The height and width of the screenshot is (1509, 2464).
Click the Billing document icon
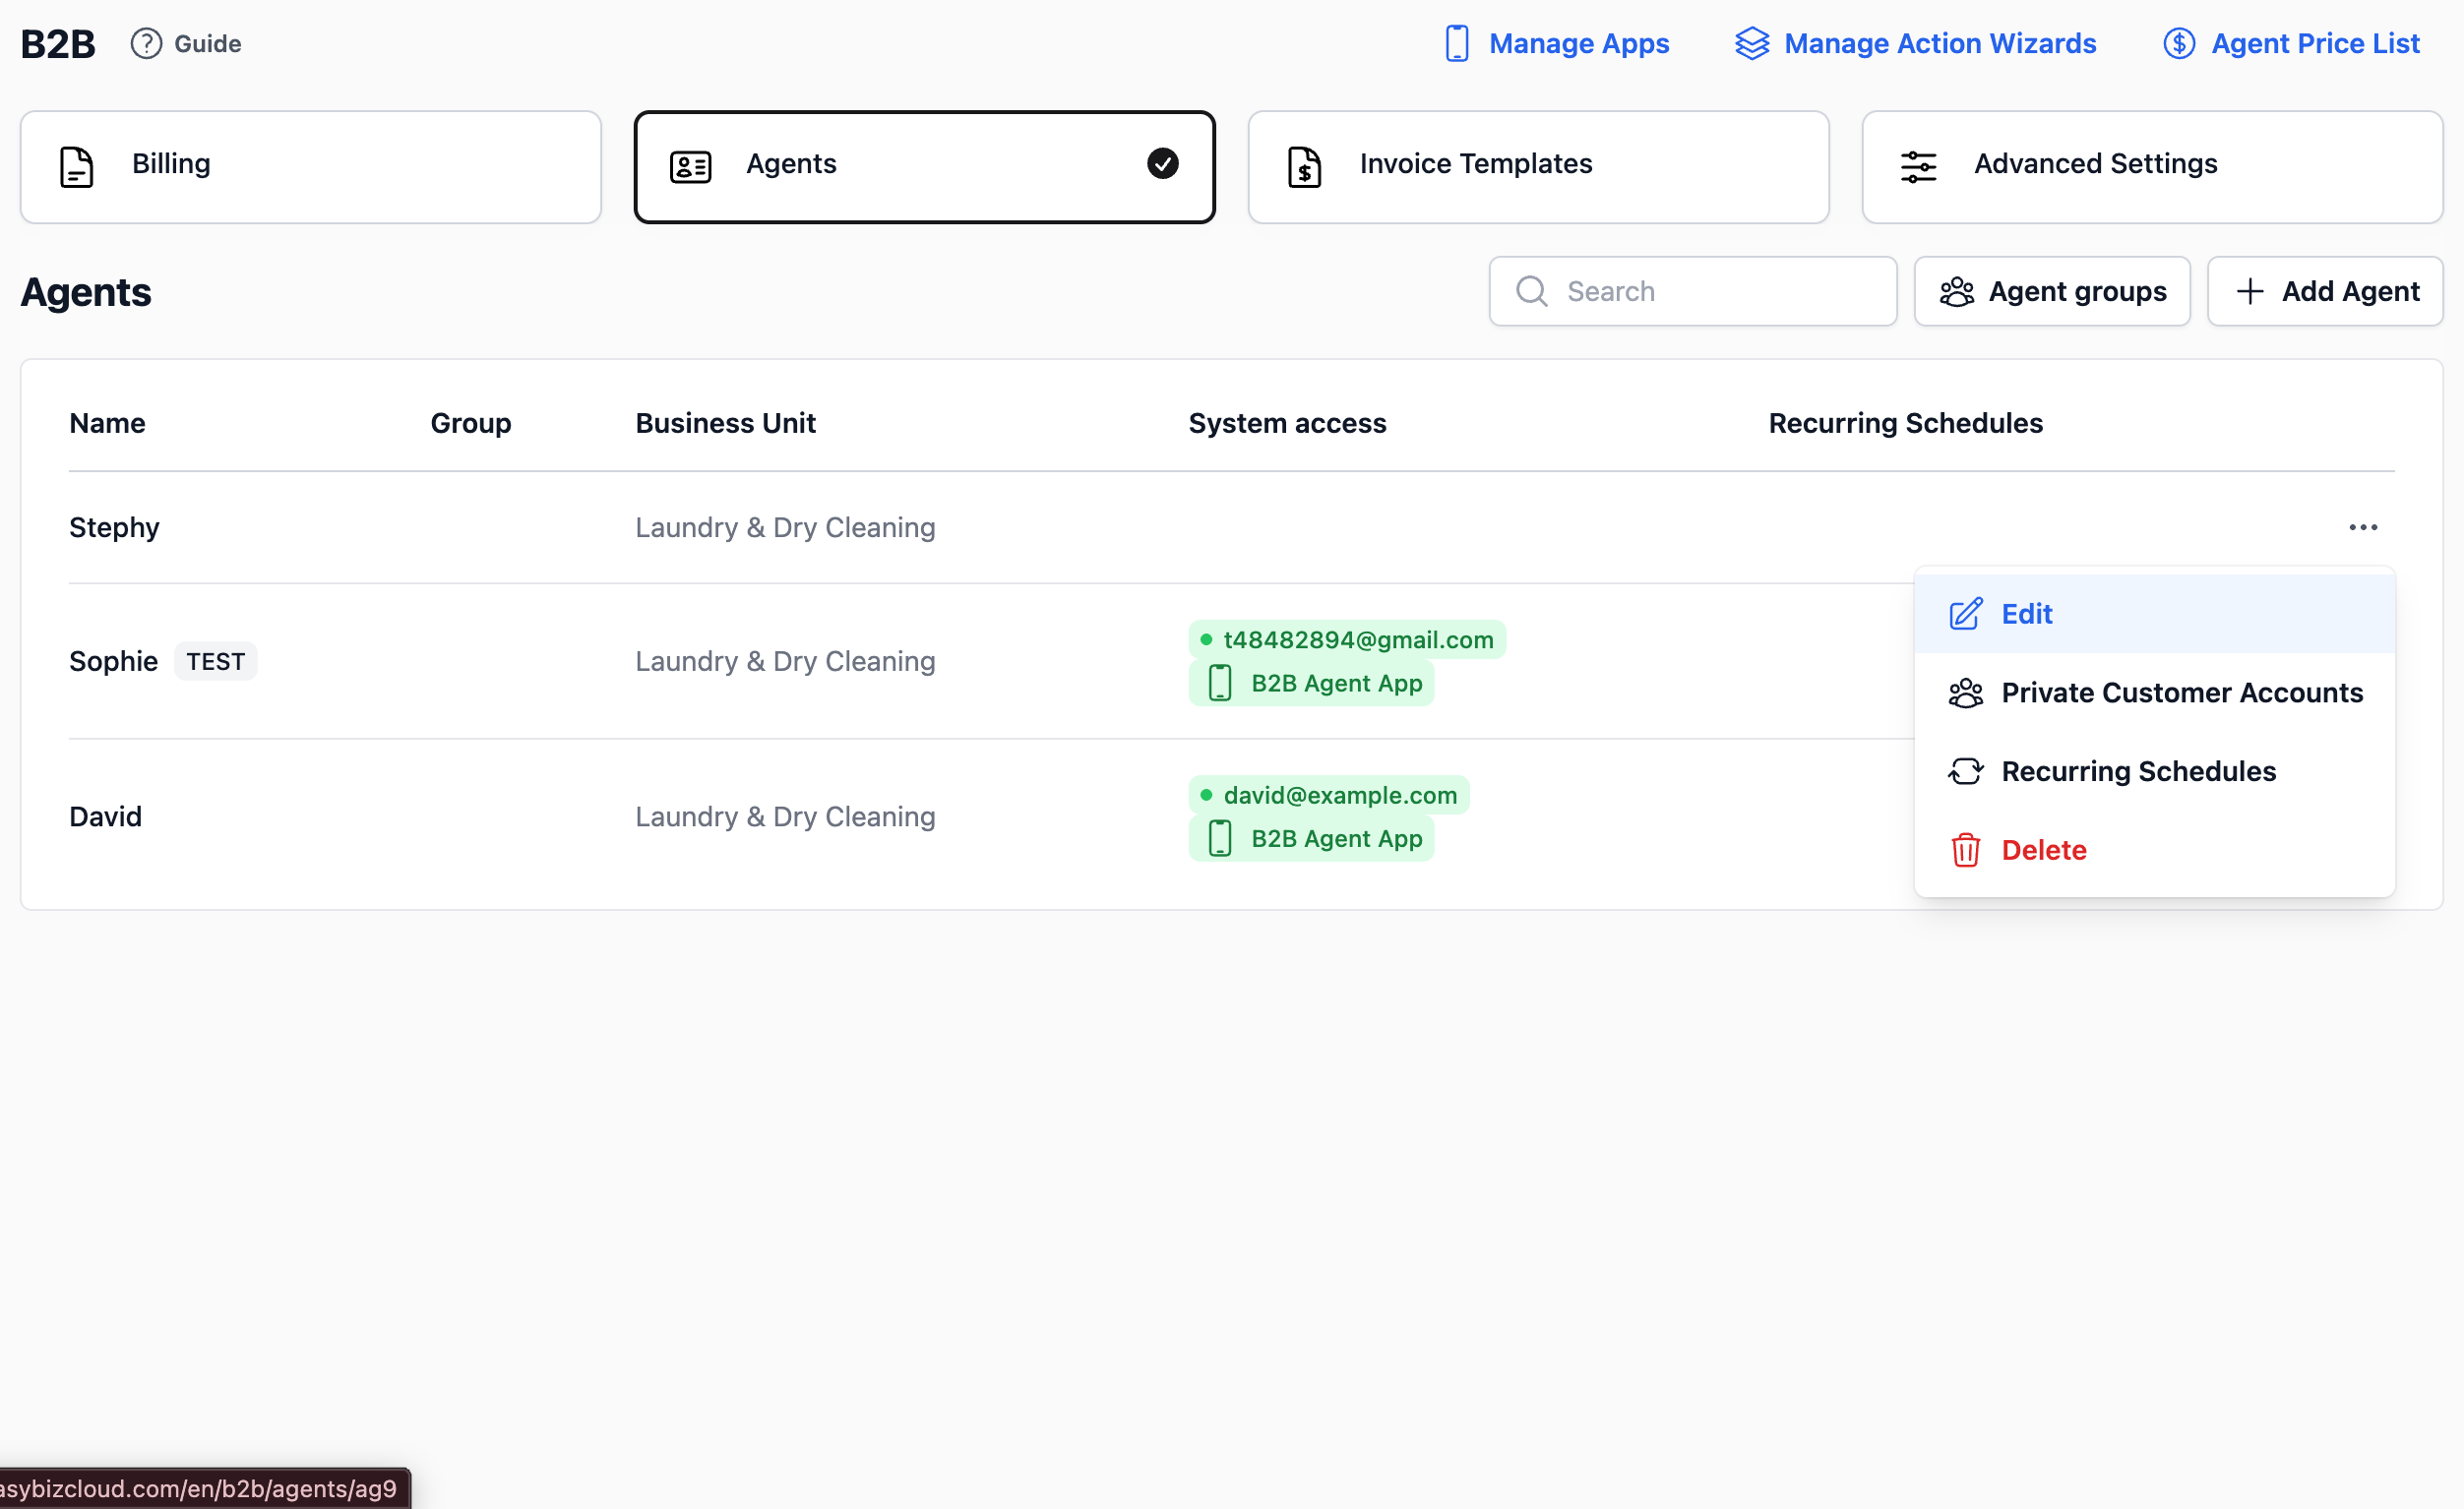coord(76,167)
